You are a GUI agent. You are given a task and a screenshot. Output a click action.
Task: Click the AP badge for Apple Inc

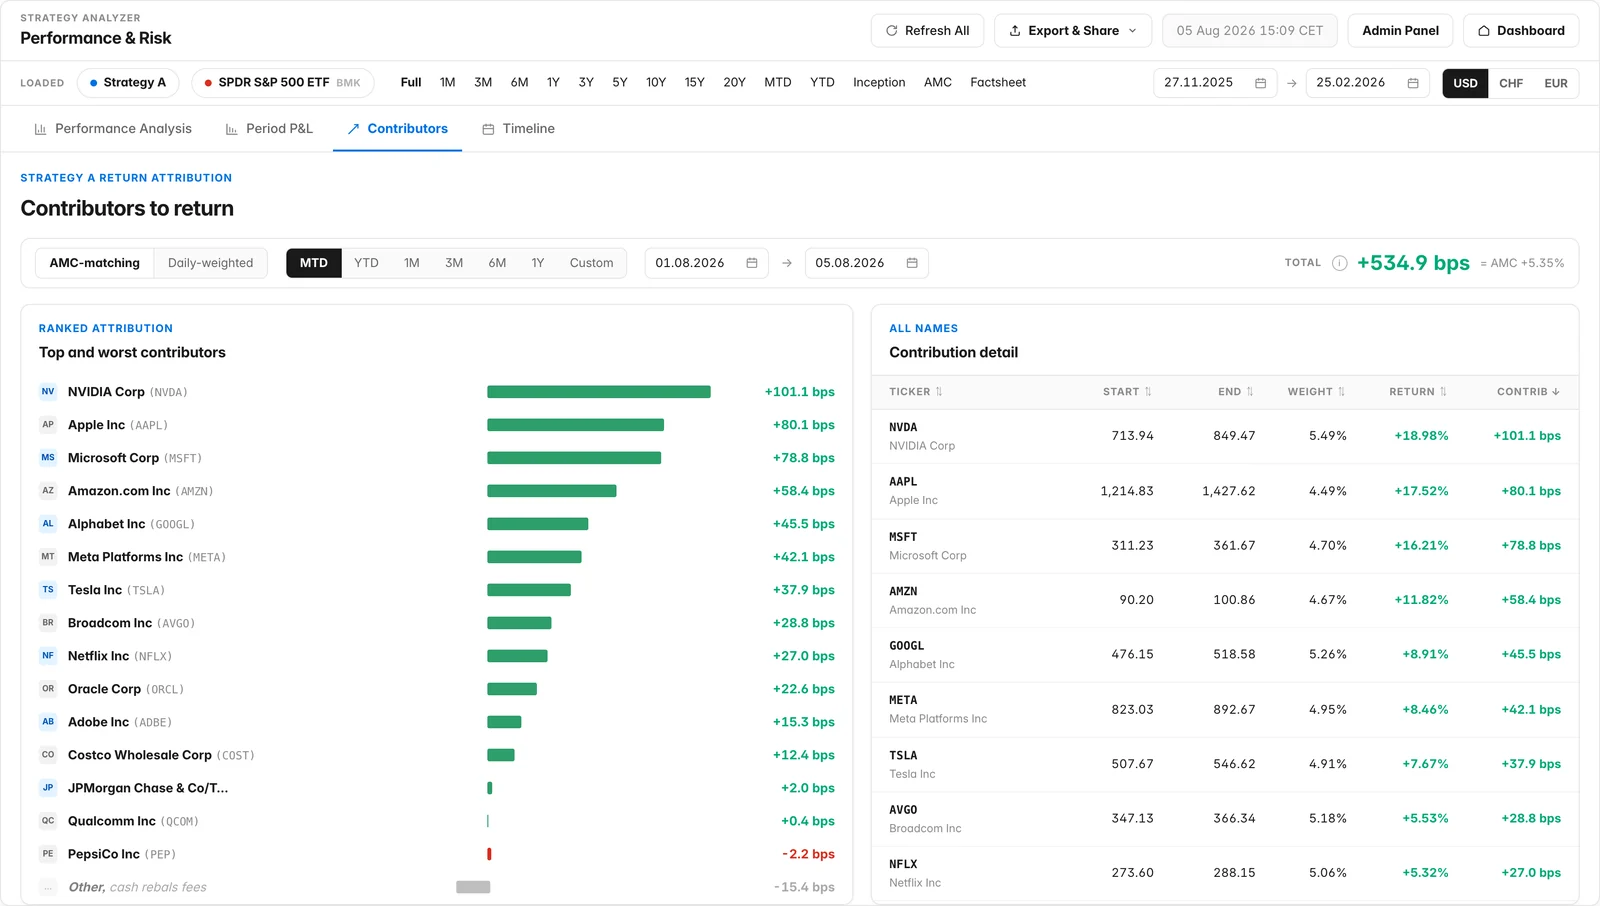click(48, 425)
